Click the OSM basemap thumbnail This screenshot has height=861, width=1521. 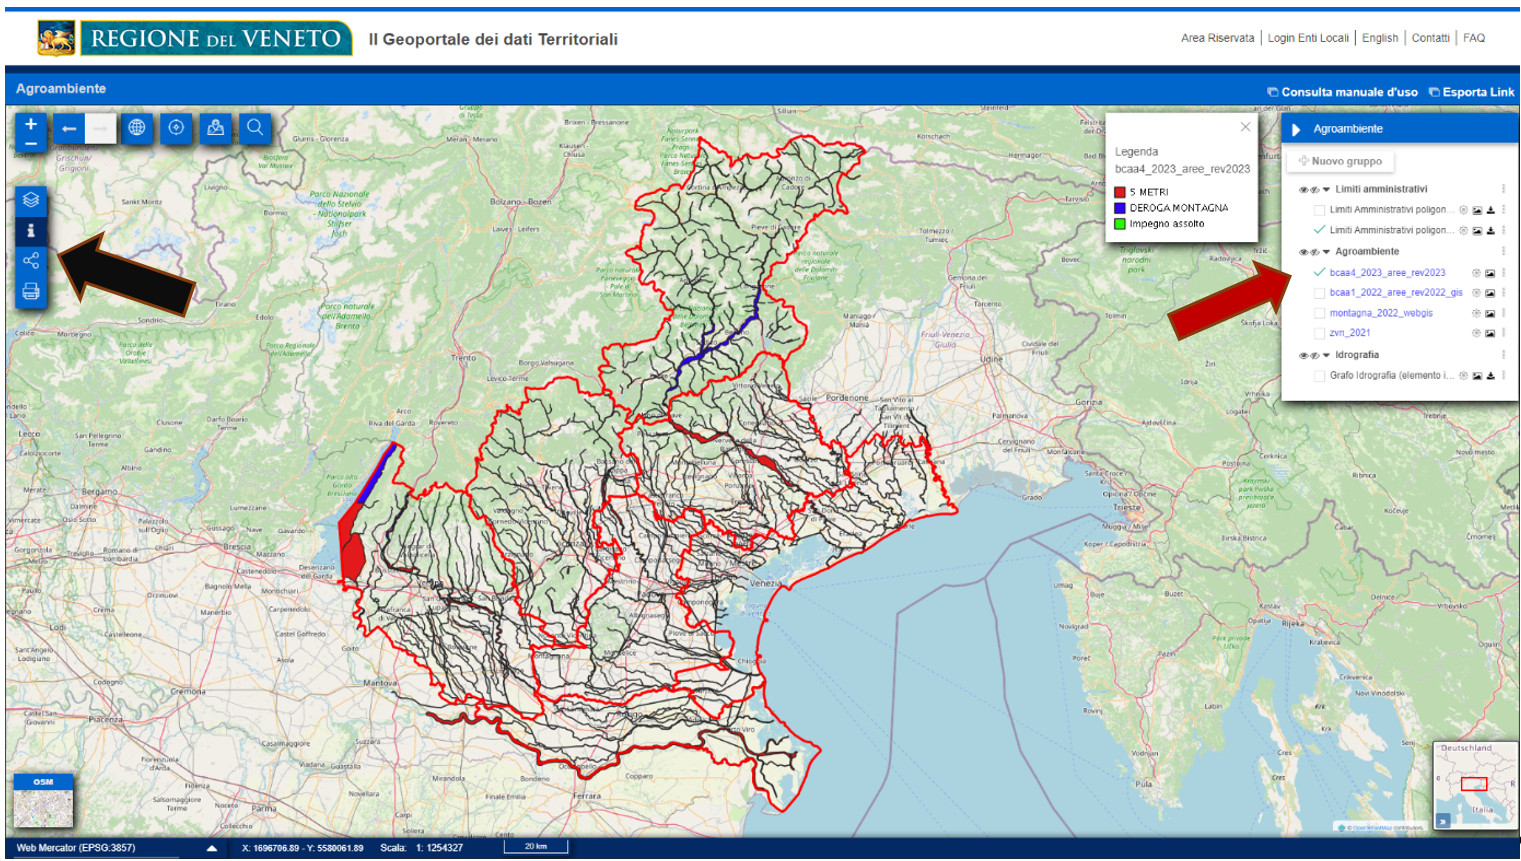click(x=43, y=802)
